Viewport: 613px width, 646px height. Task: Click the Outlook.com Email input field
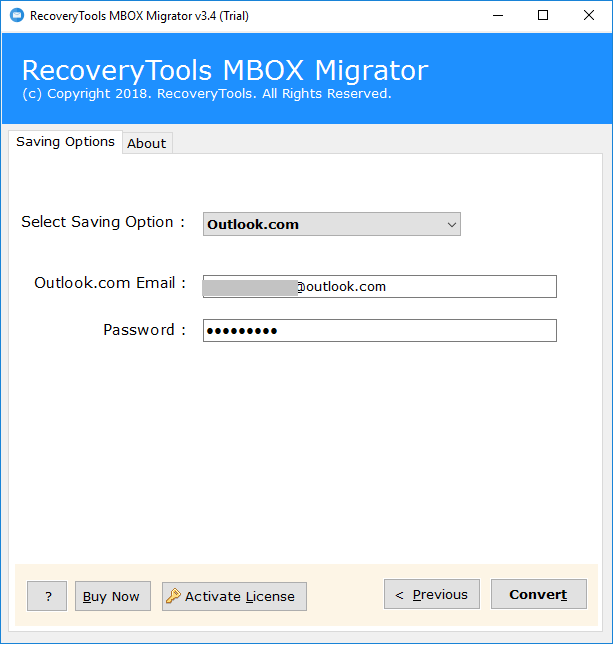tap(379, 286)
